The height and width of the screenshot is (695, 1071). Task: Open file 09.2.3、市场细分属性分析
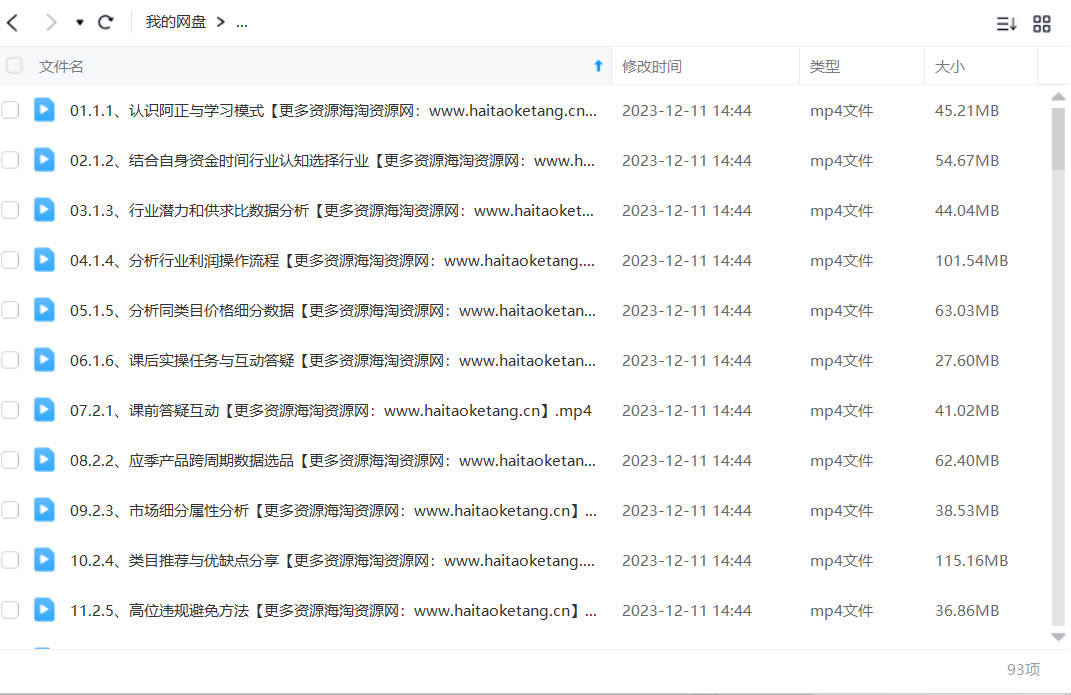click(333, 511)
